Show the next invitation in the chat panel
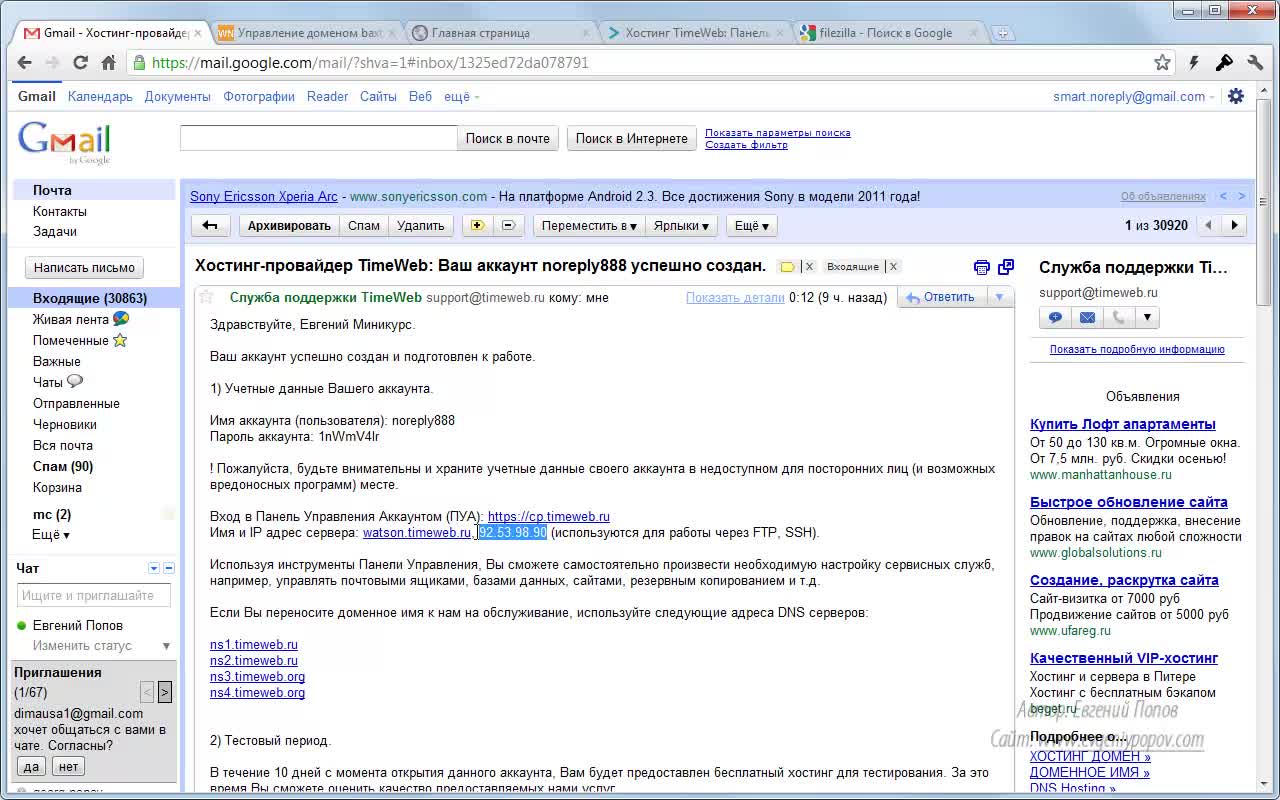 (165, 692)
